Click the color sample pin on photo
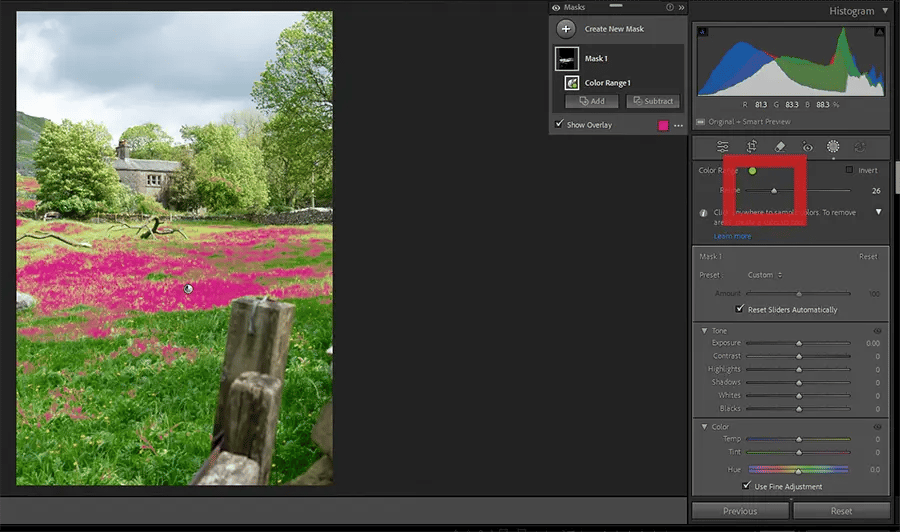The image size is (900, 532). click(188, 289)
